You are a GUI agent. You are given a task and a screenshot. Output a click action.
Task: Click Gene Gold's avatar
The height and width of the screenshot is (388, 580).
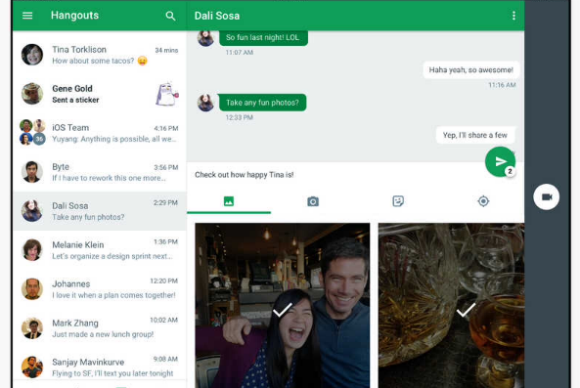click(32, 94)
